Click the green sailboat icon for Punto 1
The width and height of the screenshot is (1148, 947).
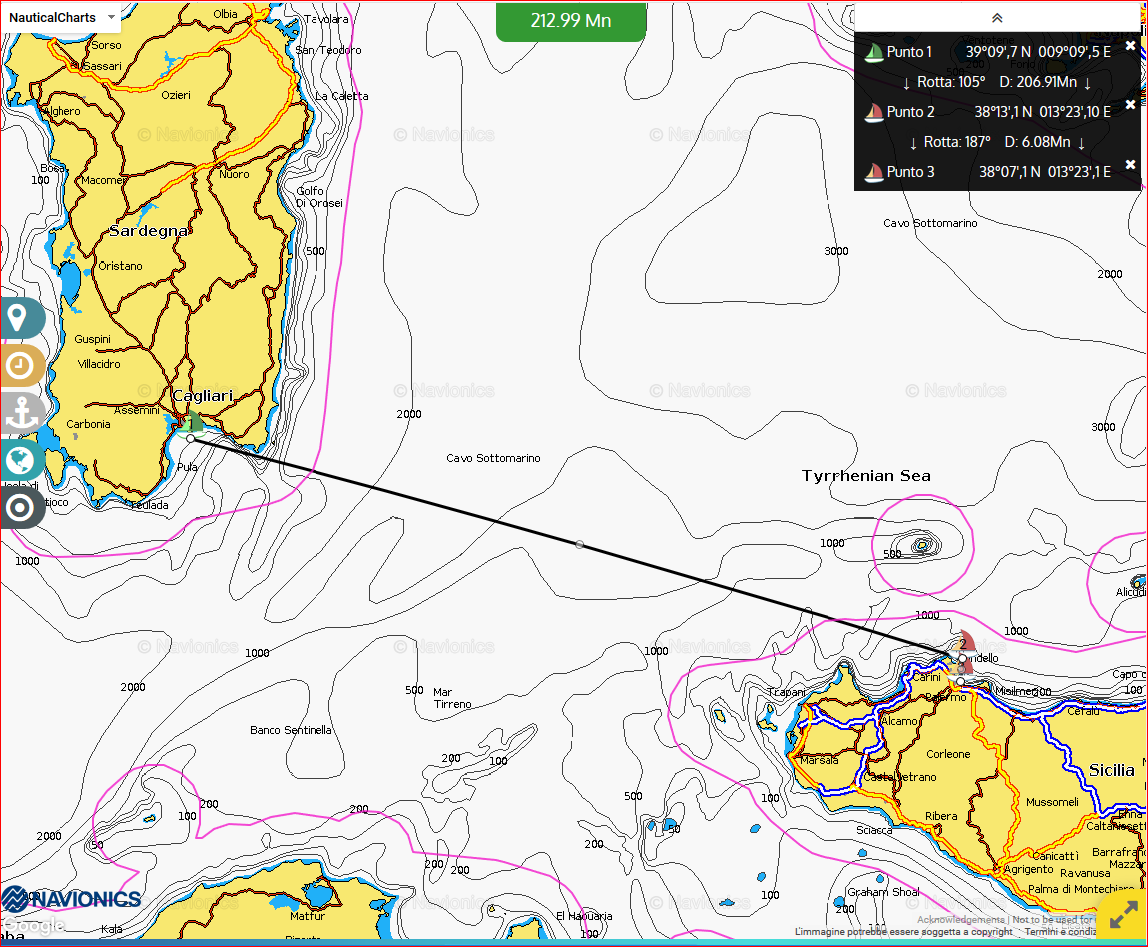(x=873, y=52)
